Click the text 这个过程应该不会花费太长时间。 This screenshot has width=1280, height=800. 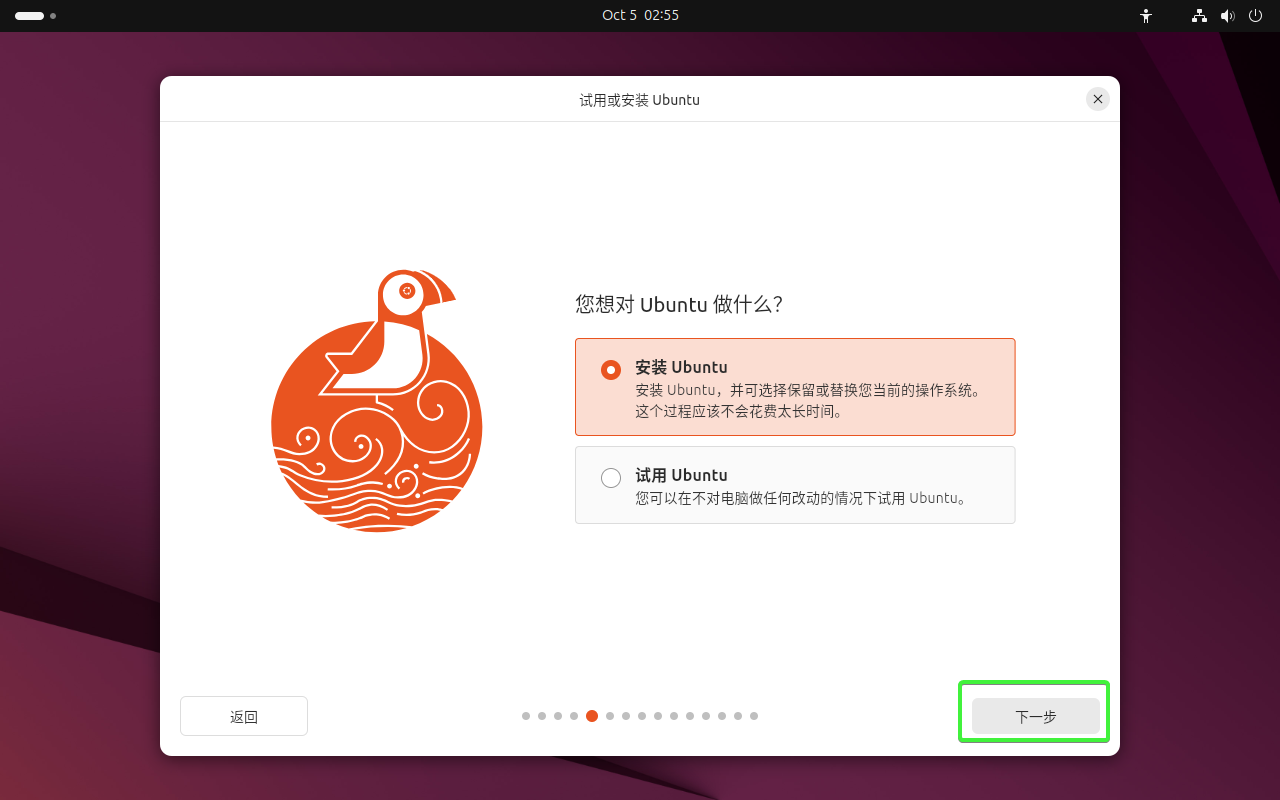pyautogui.click(x=738, y=411)
